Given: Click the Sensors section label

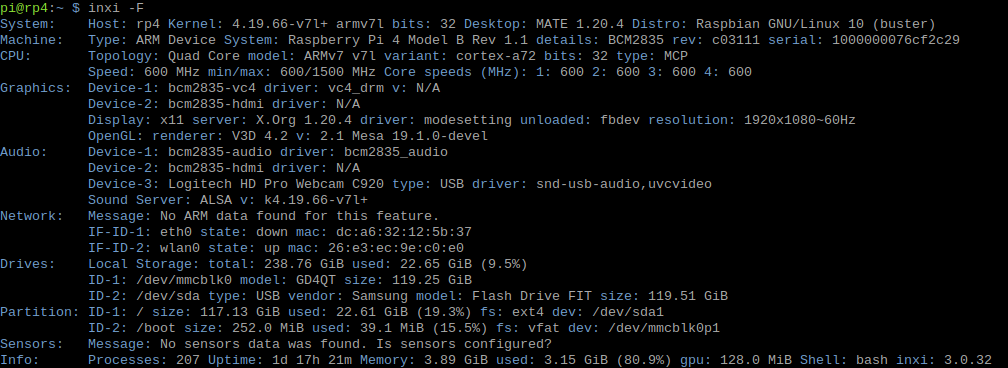Looking at the screenshot, I should coord(32,344).
